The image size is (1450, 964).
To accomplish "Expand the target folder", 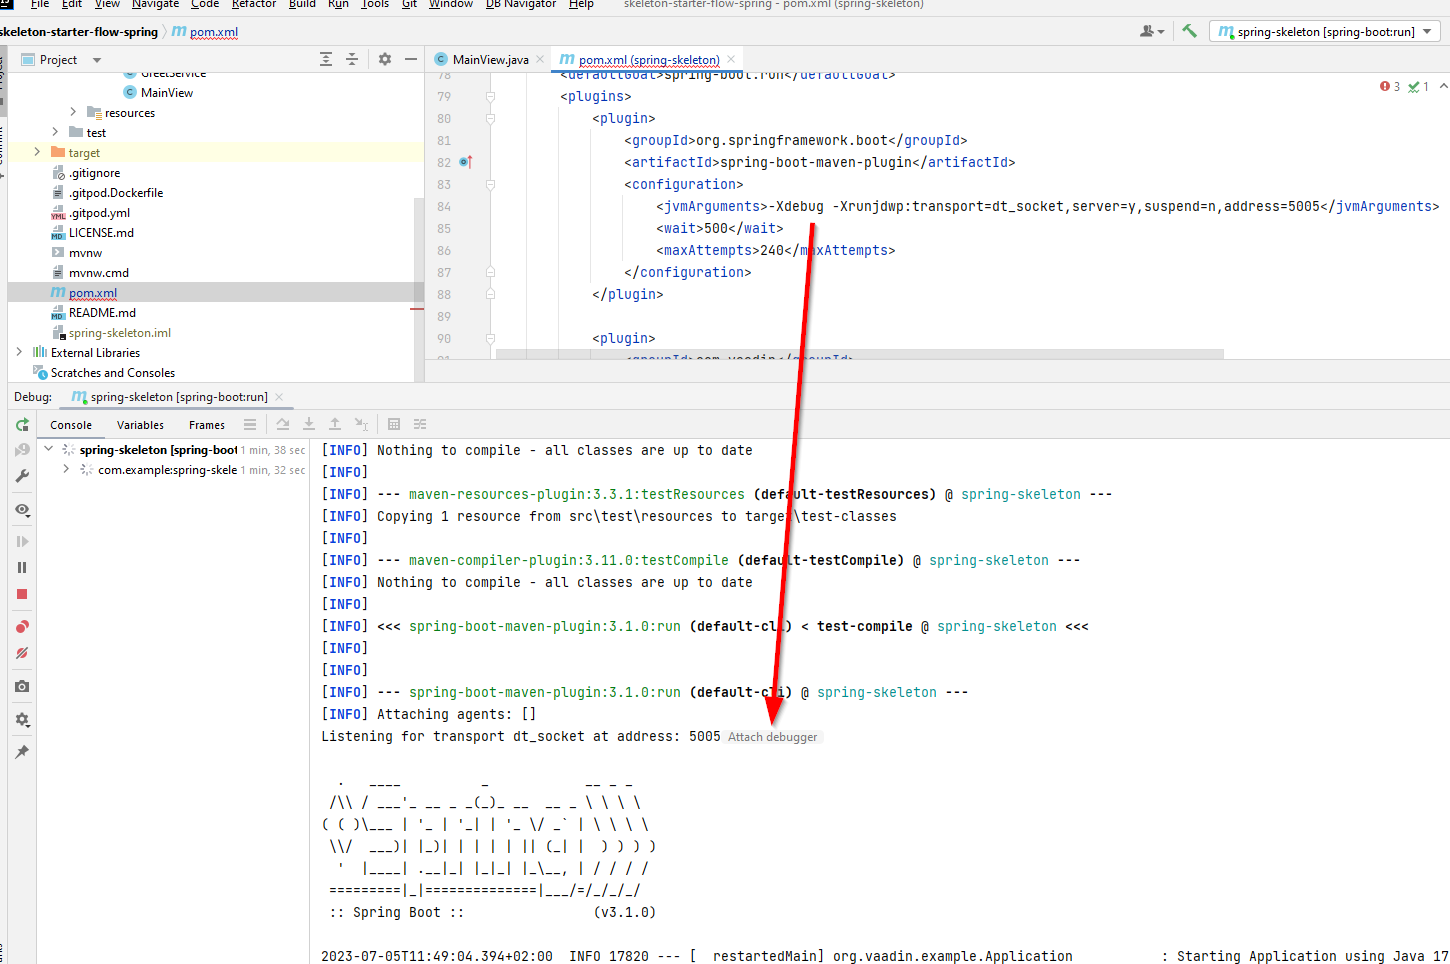I will (x=37, y=153).
